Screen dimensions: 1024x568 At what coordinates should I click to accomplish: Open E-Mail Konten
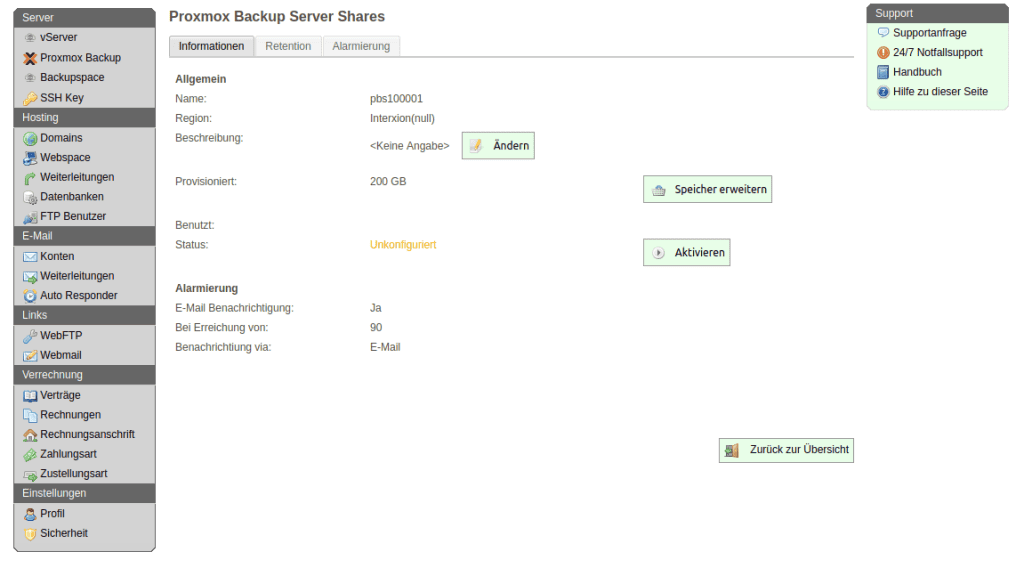57,257
